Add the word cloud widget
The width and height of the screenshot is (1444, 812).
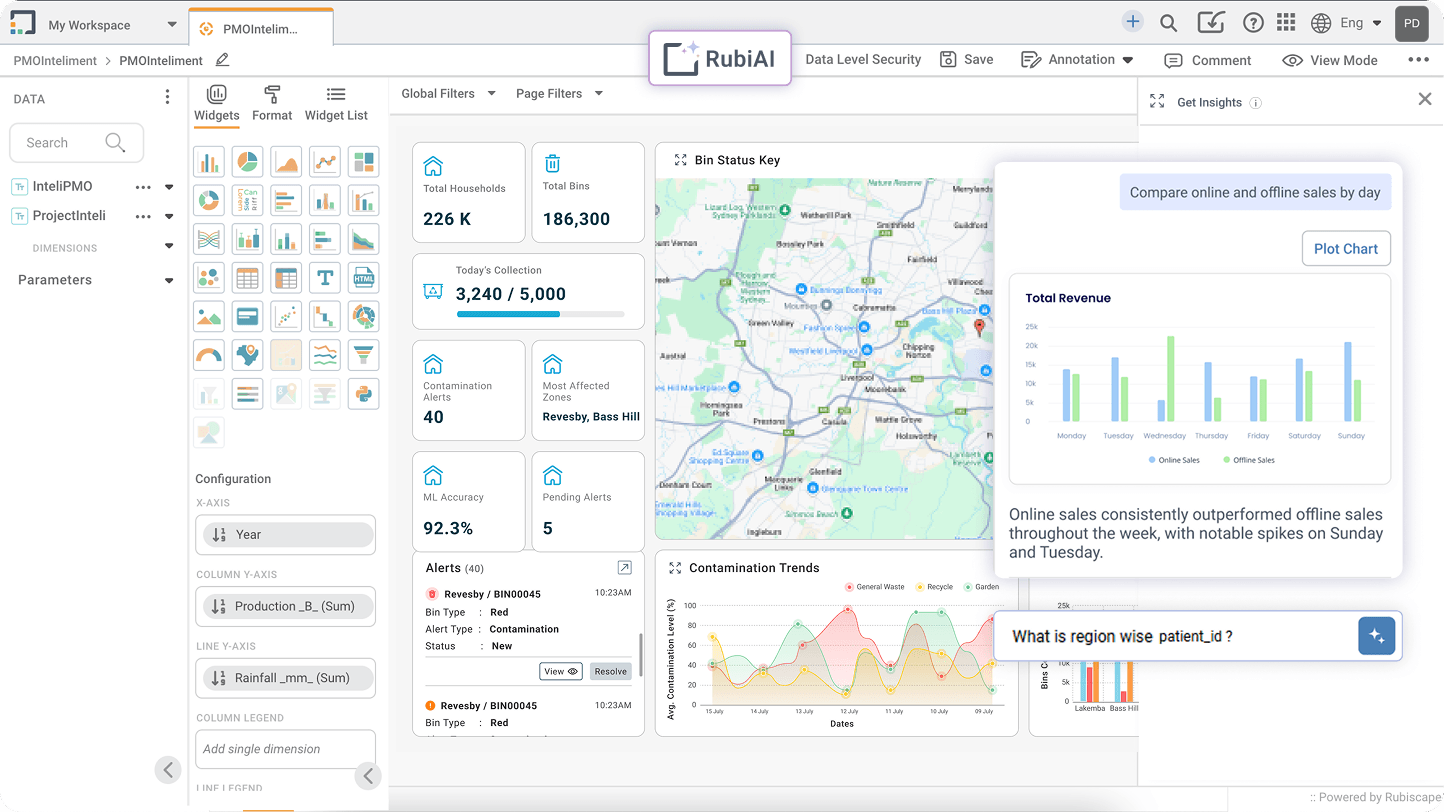coord(247,200)
